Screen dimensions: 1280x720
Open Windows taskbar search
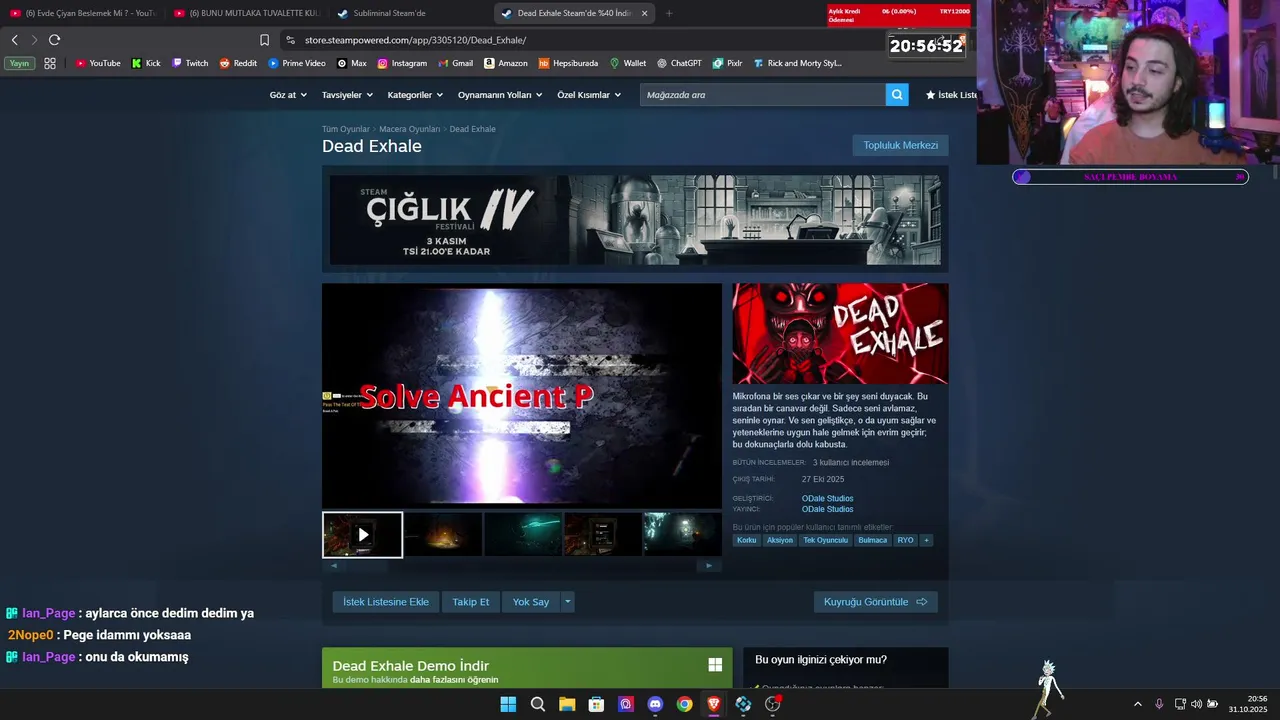coord(537,704)
